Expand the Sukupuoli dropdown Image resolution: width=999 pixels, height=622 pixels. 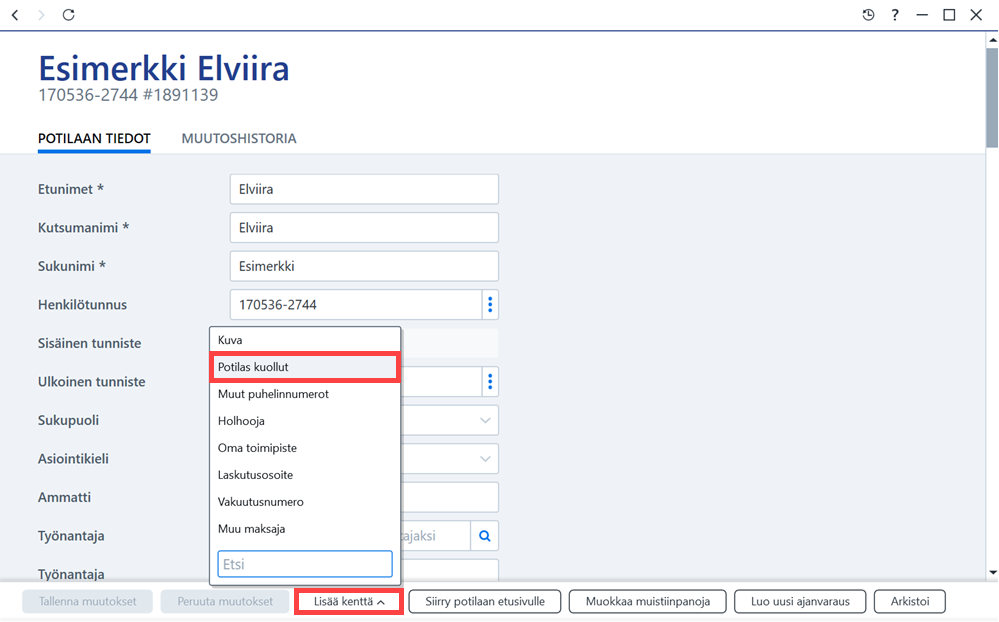485,421
